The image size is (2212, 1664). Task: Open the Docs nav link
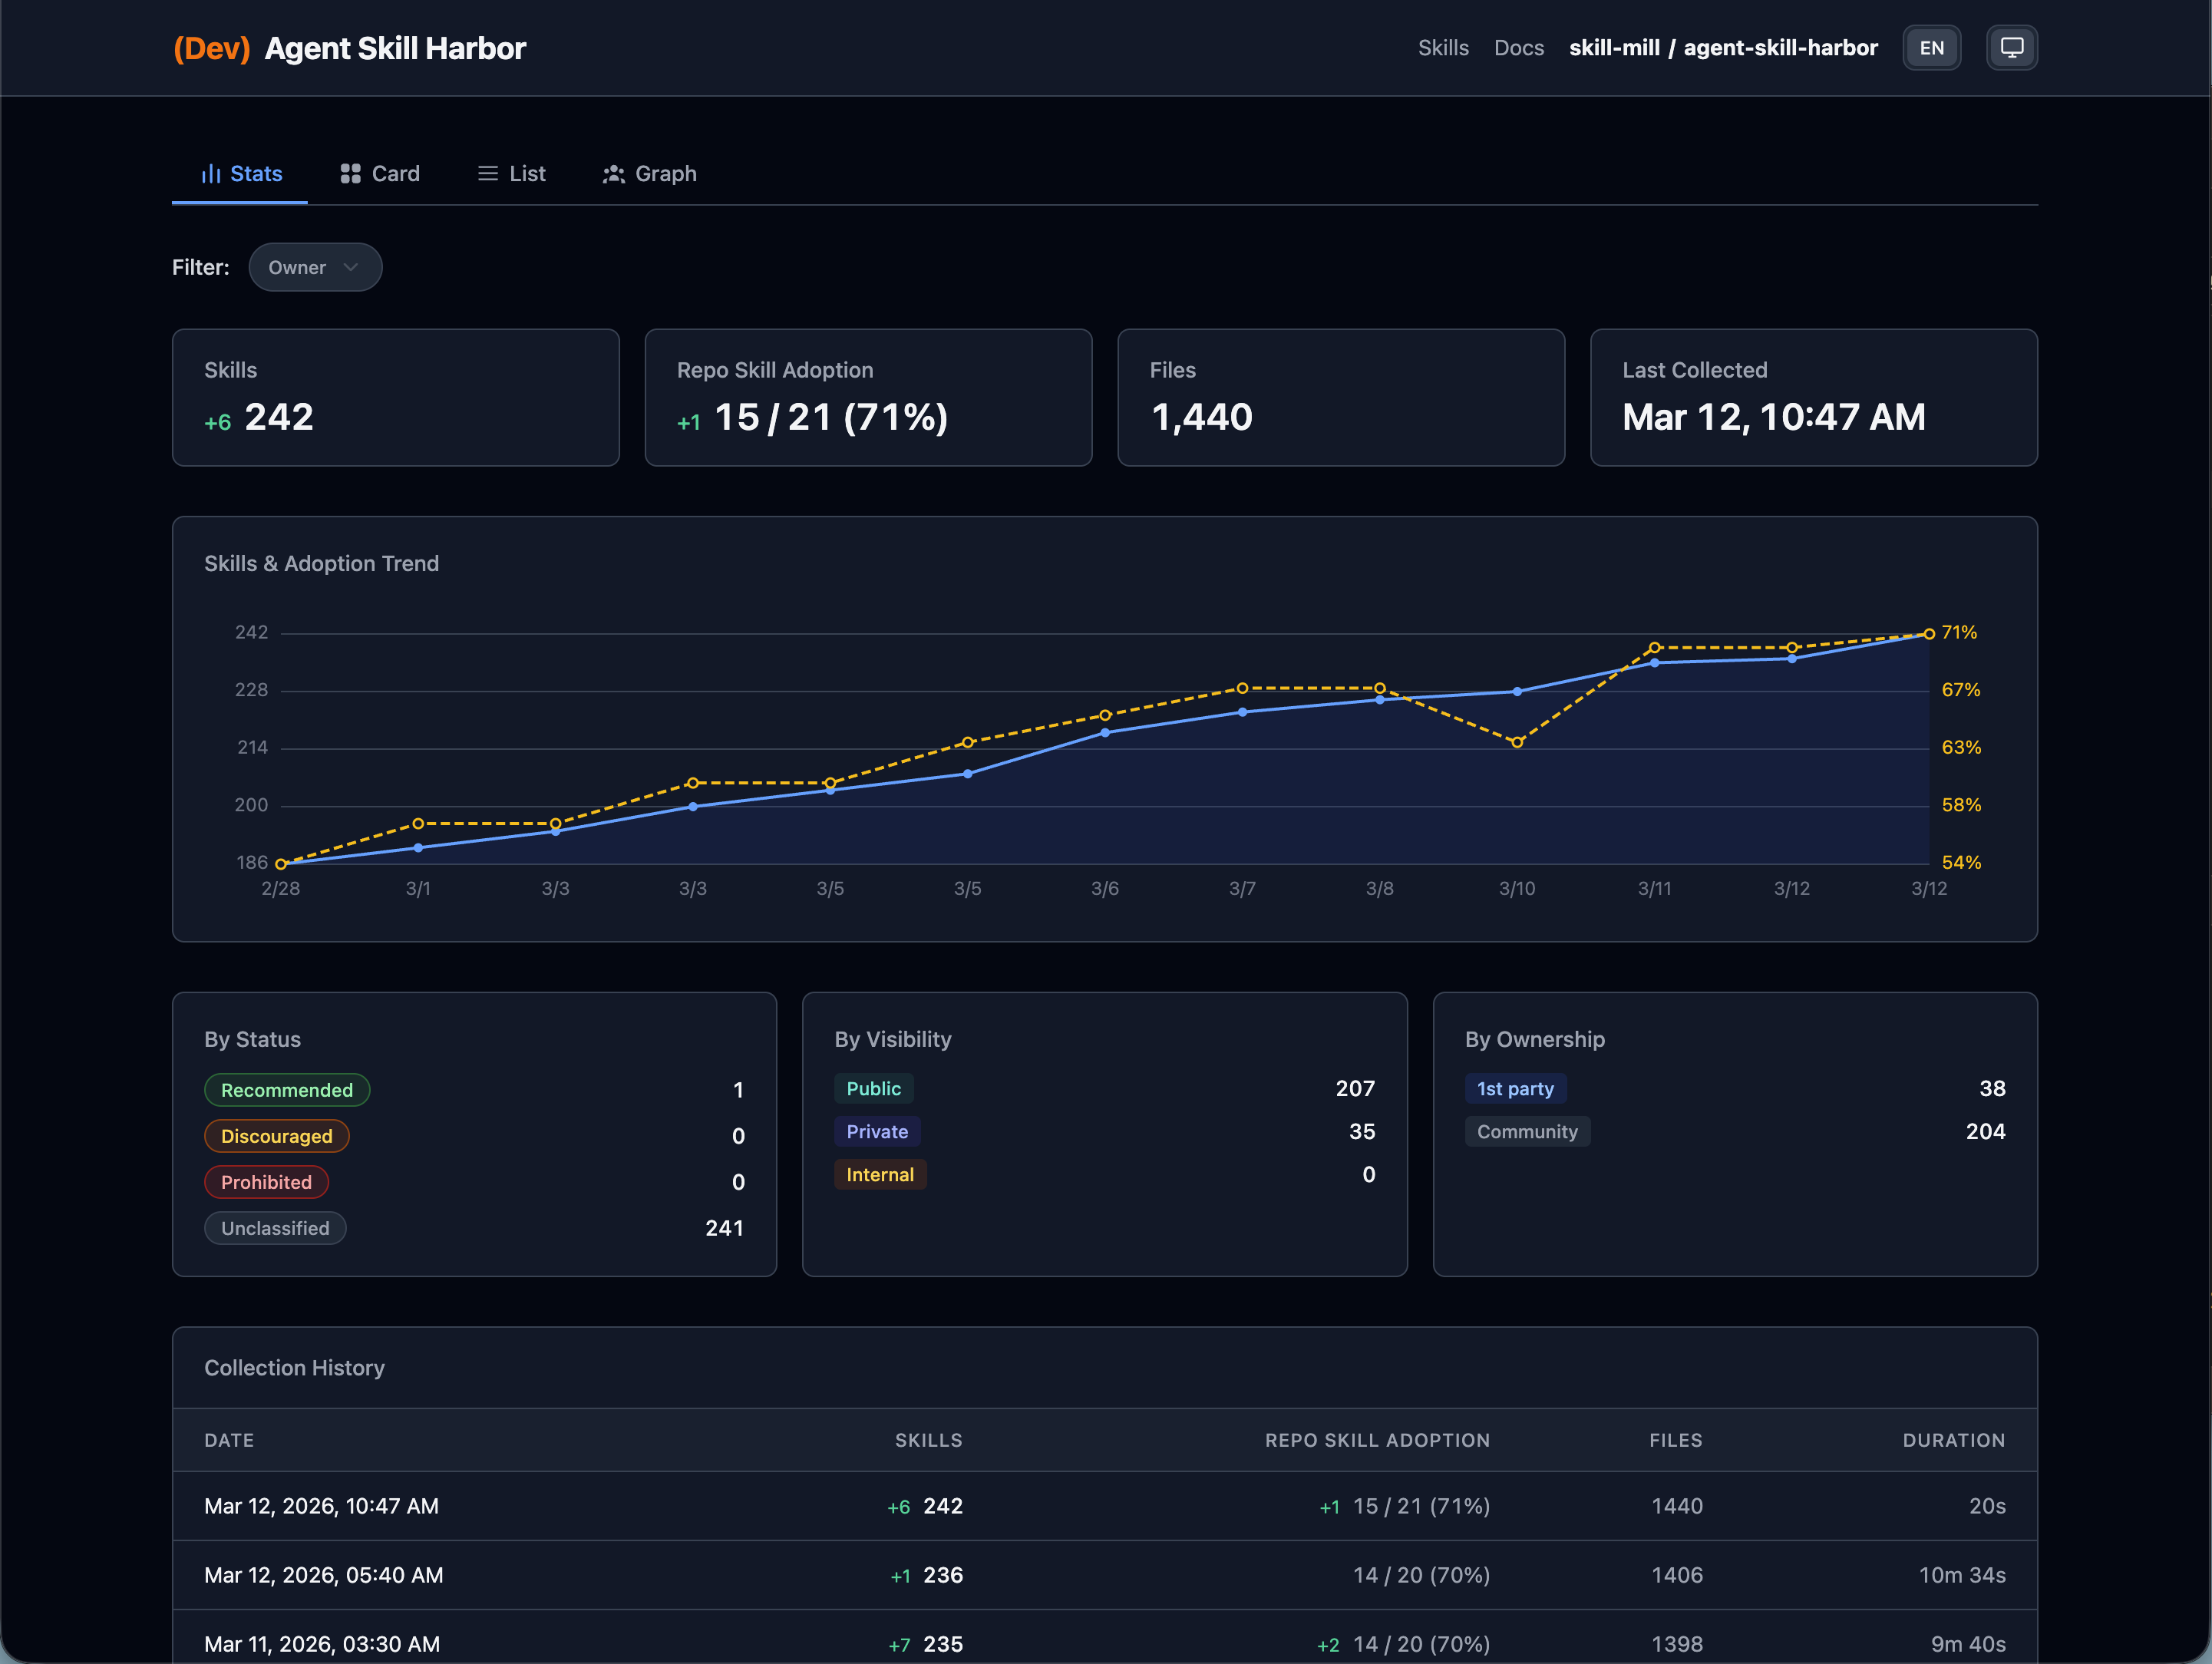point(1518,48)
